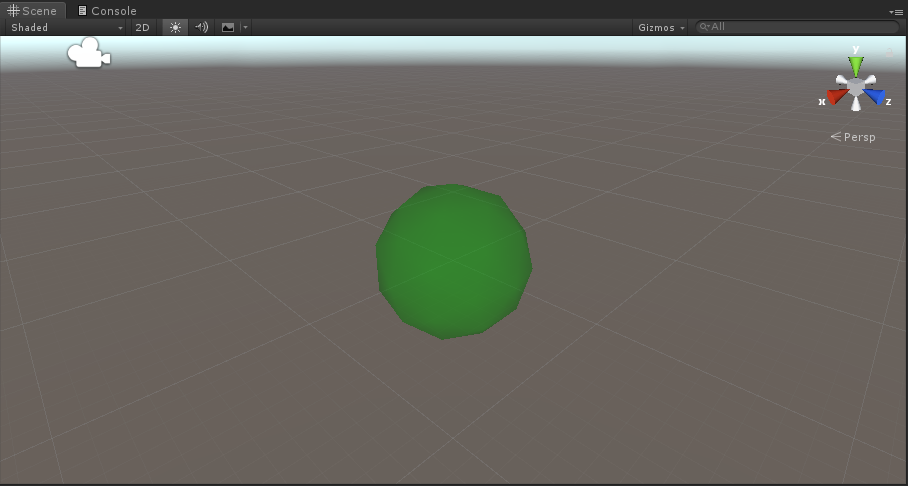Open the Shaded draw mode dropdown
This screenshot has width=908, height=486.
coord(67,27)
